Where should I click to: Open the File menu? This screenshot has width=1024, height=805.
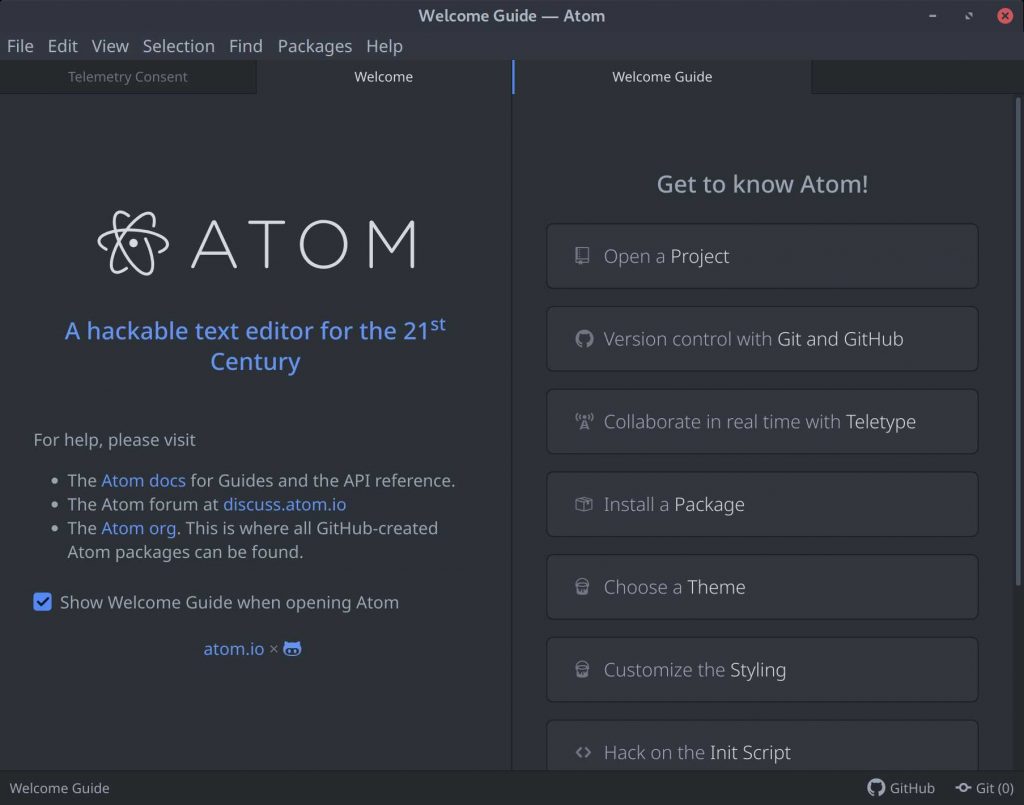(x=20, y=46)
